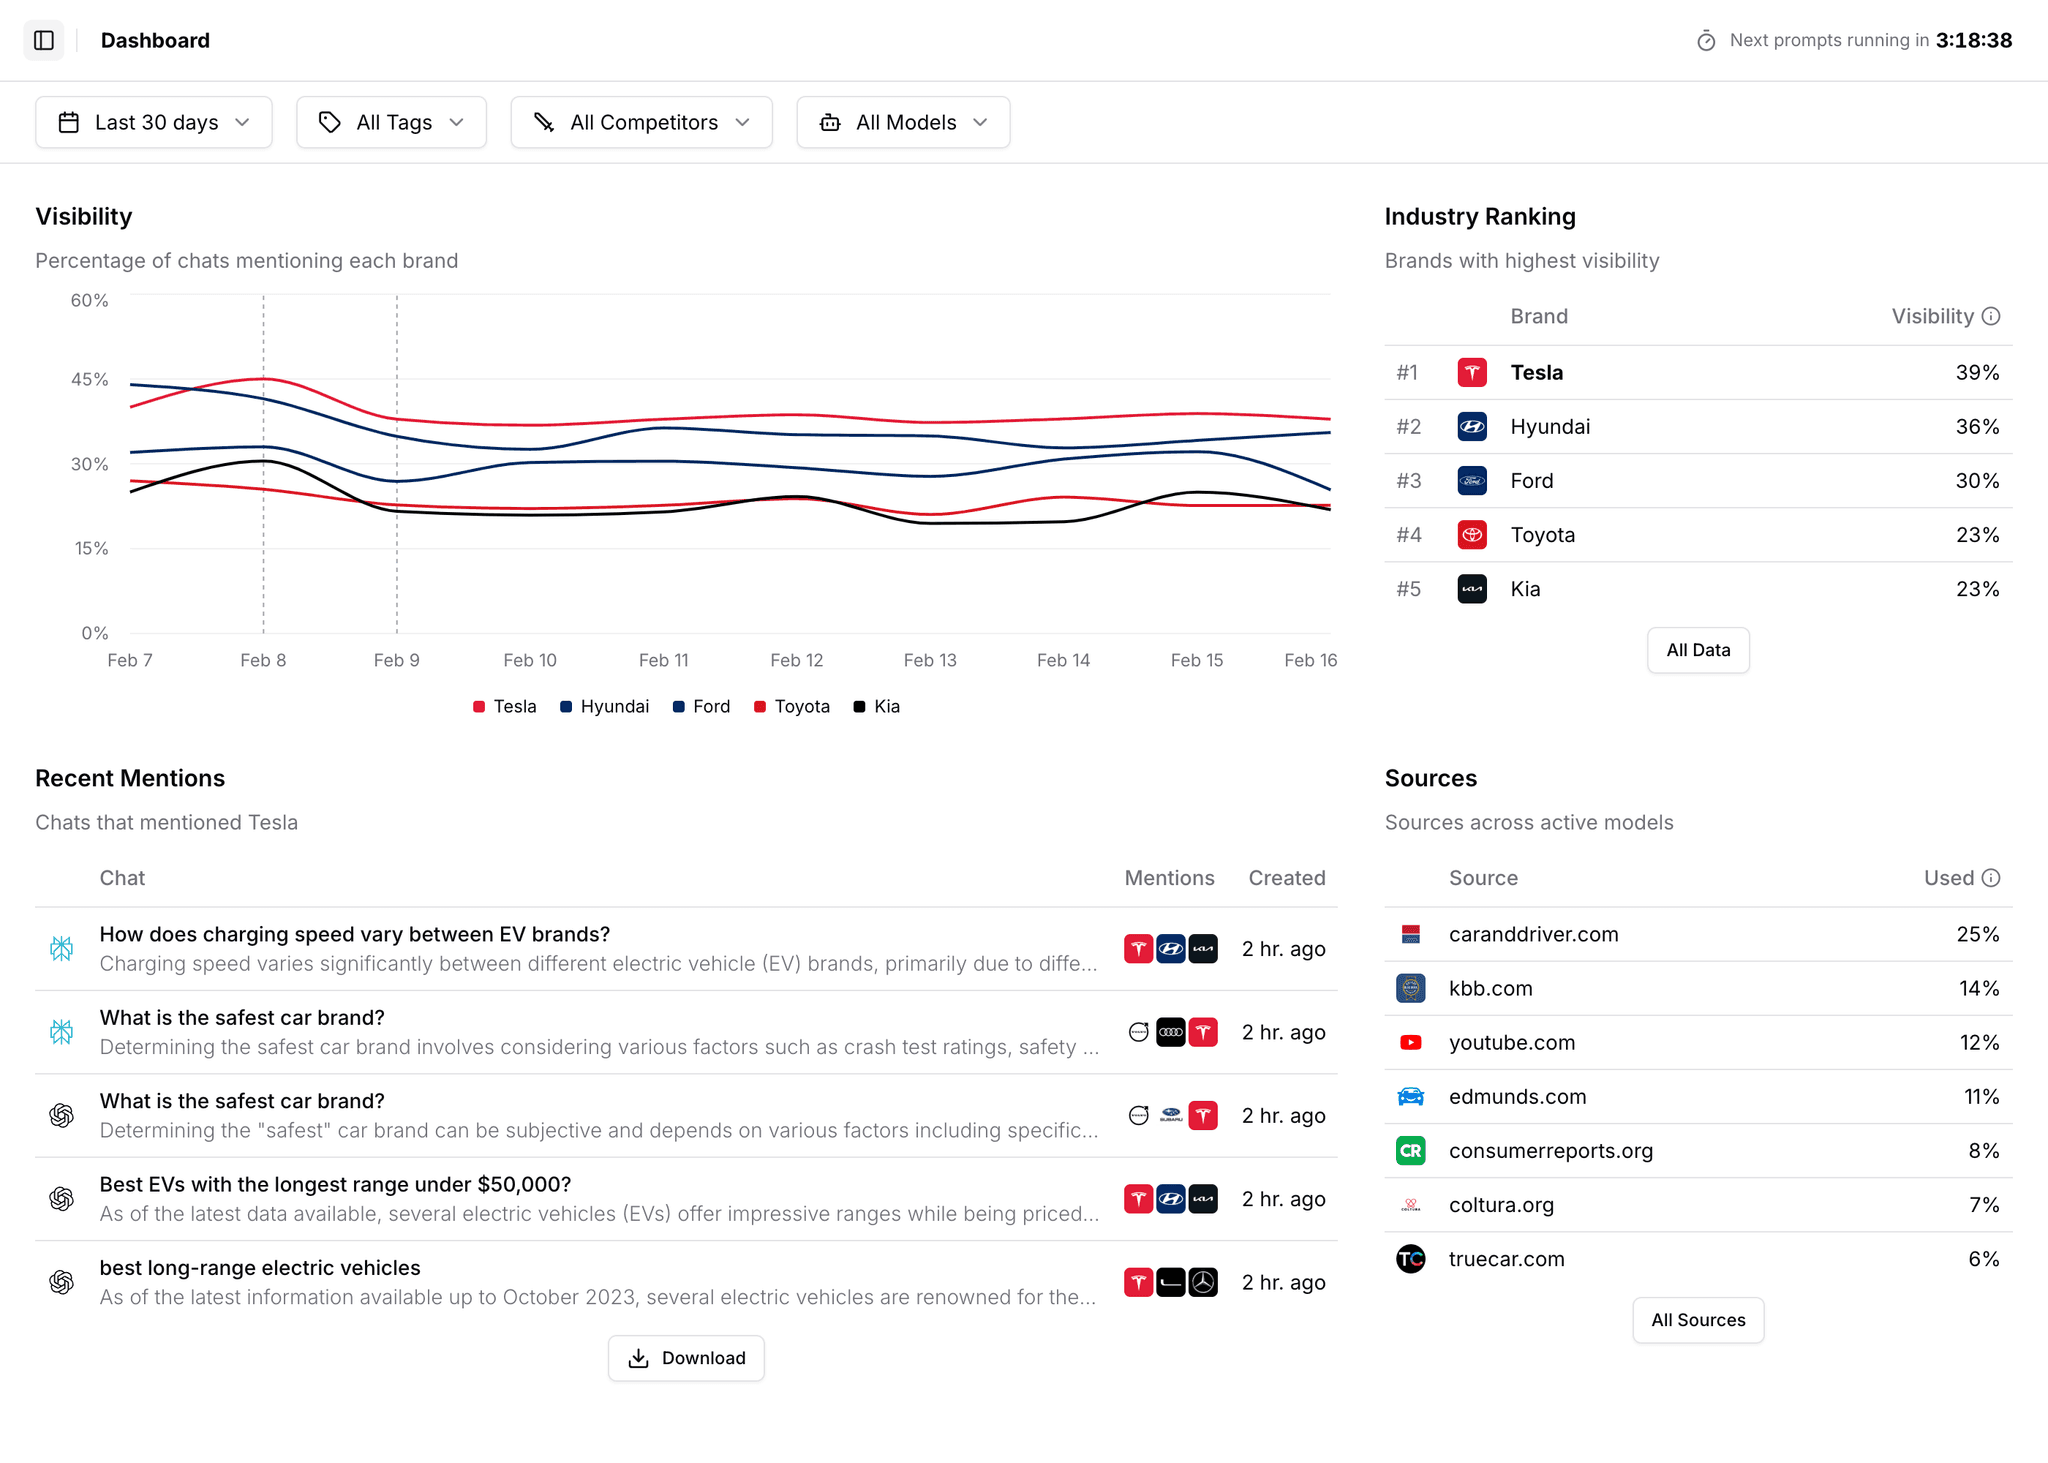The image size is (2048, 1463).
Task: Open the All Models dropdown
Action: tap(902, 122)
